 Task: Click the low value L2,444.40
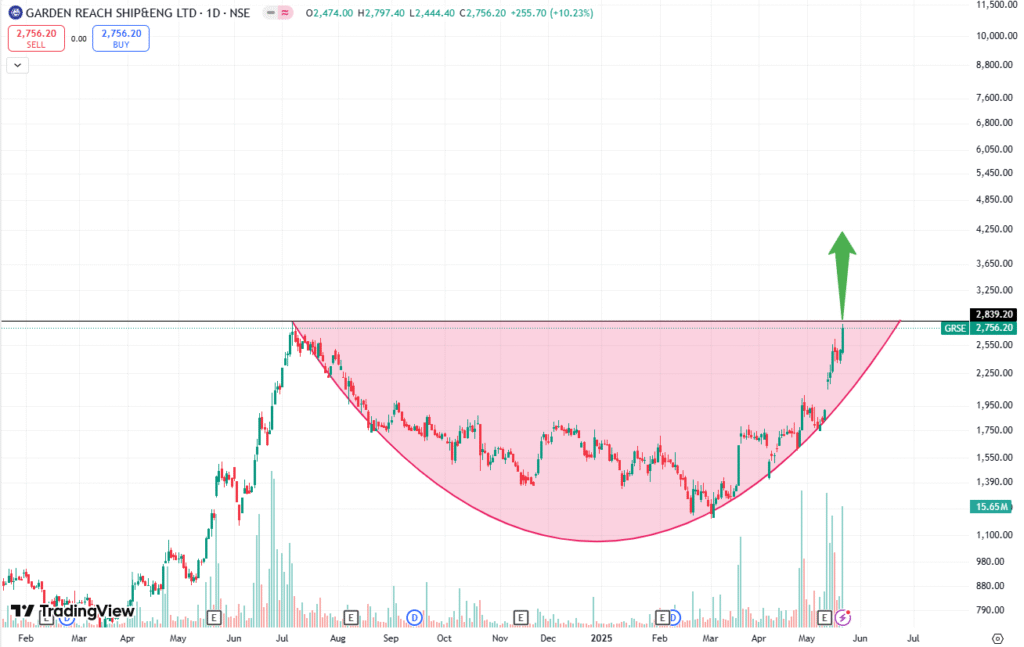click(432, 13)
